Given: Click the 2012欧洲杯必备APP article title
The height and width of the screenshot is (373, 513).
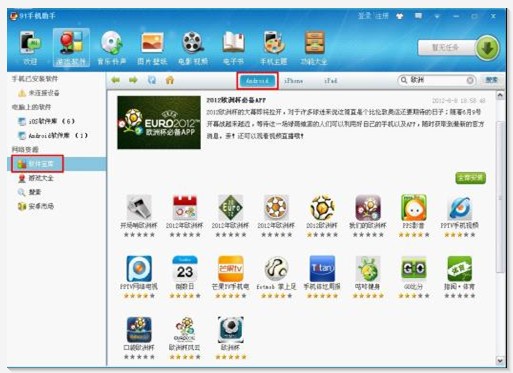Looking at the screenshot, I should 236,100.
